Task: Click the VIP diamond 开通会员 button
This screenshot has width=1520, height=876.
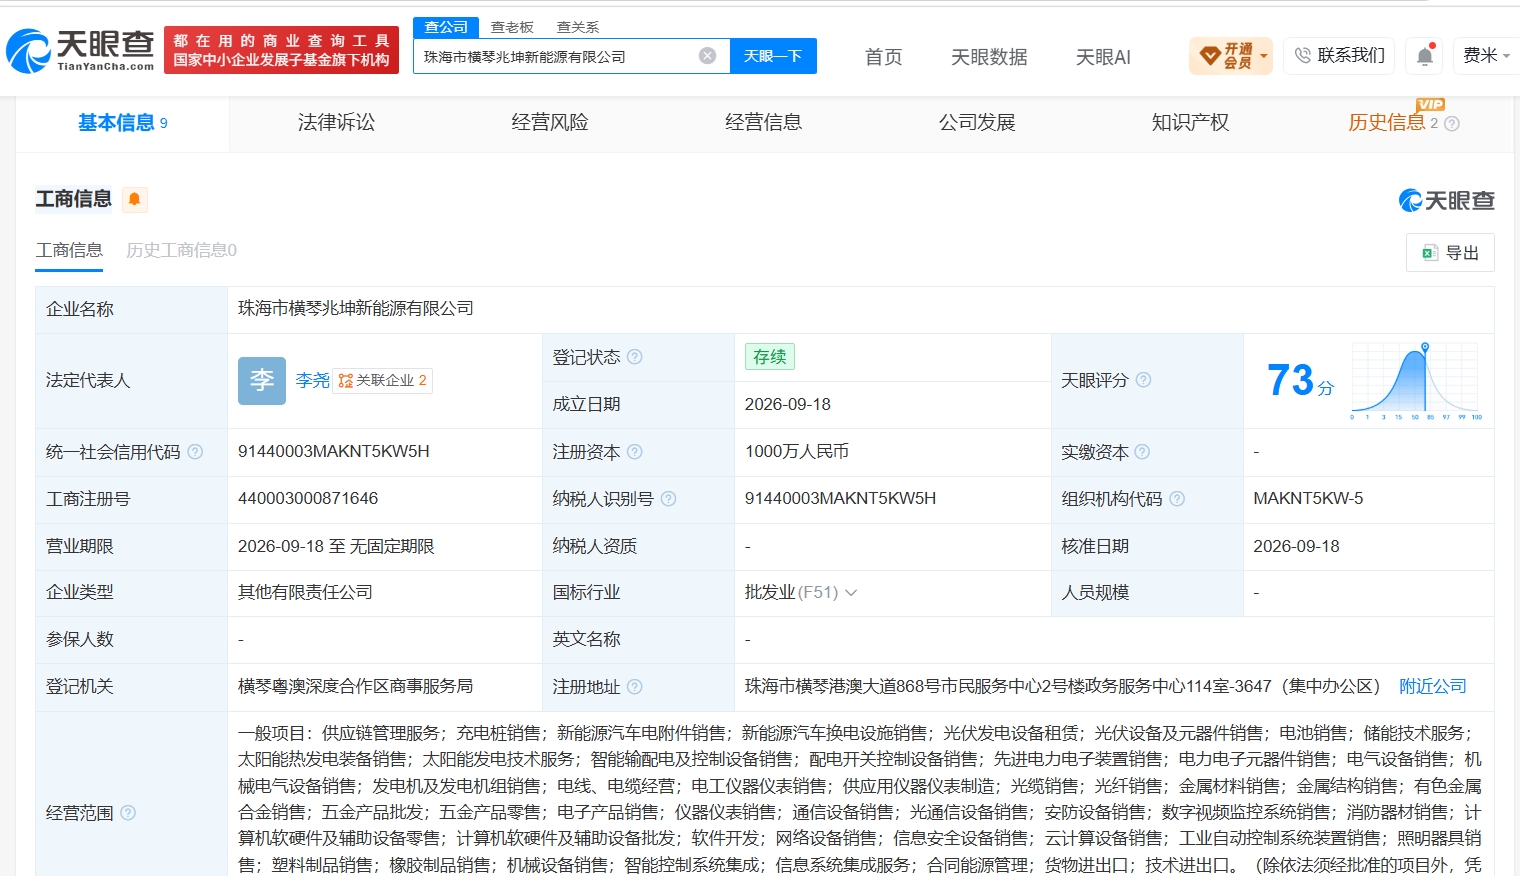Action: (x=1231, y=56)
